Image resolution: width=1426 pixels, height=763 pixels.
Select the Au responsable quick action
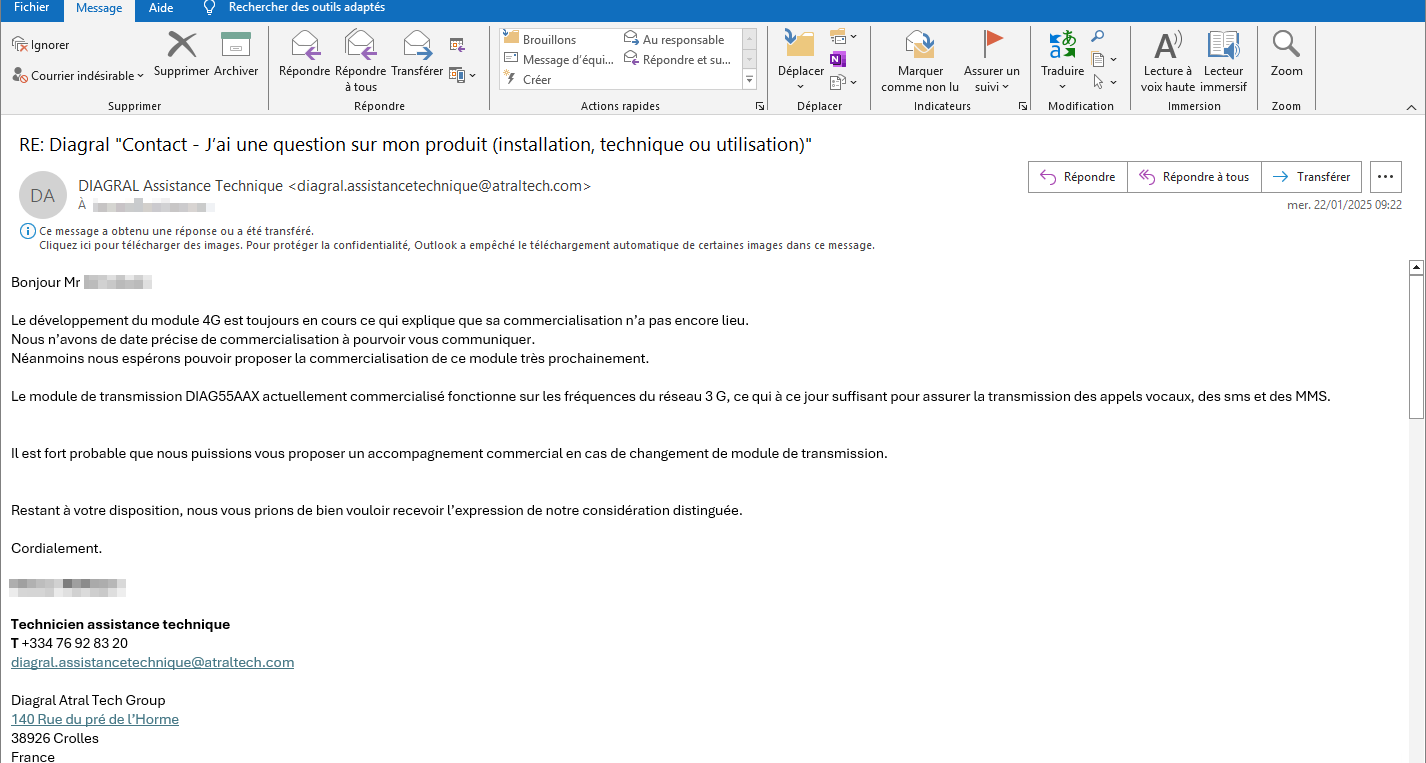(x=674, y=39)
